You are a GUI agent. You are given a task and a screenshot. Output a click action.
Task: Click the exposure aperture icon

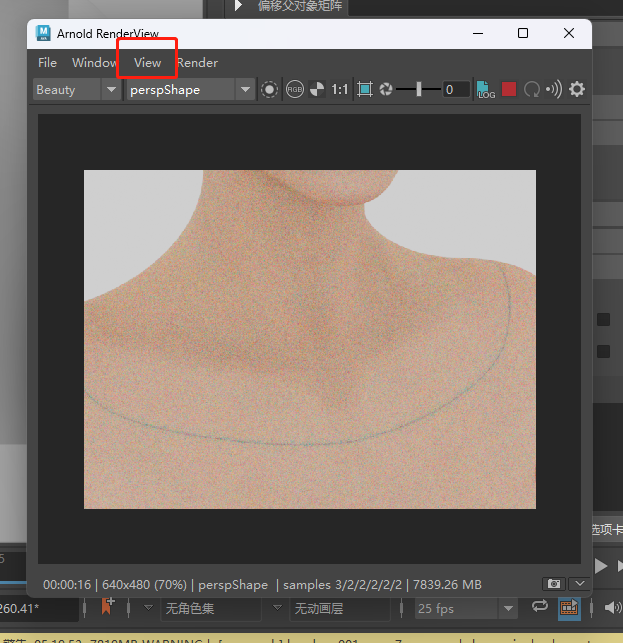click(x=386, y=89)
